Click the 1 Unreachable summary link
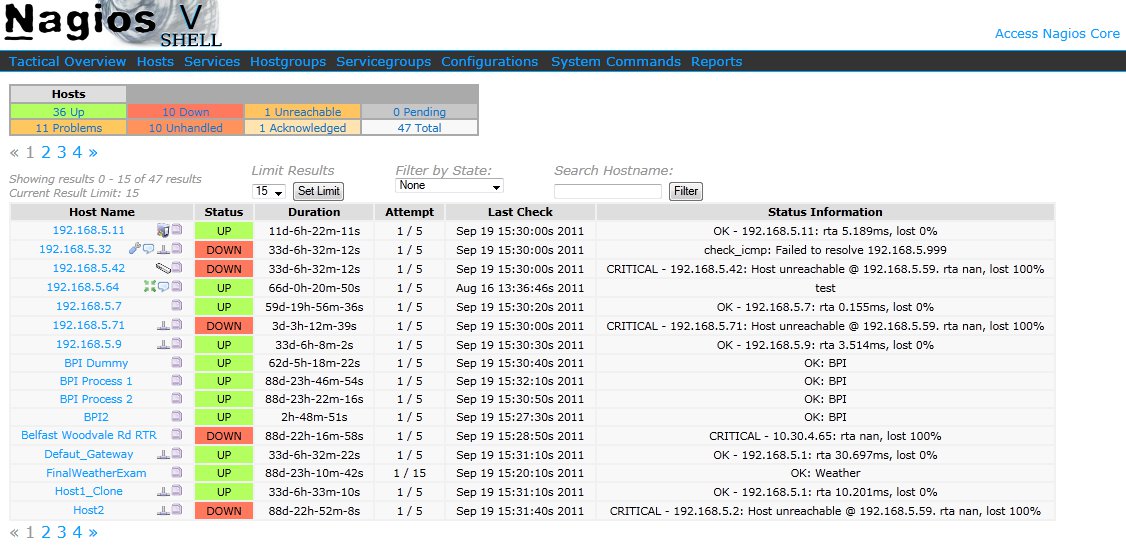Screen dimensions: 1126x548 [302, 112]
